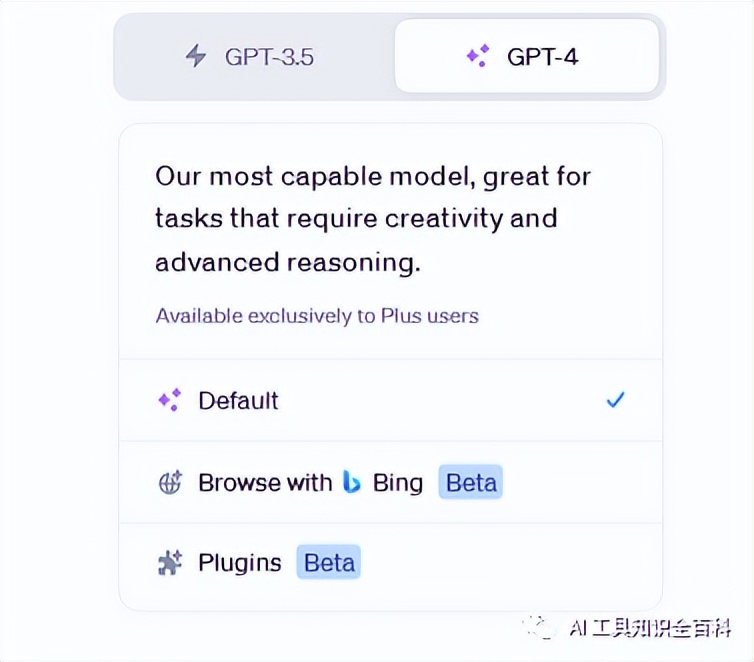Image resolution: width=754 pixels, height=662 pixels.
Task: Click the blue Bing logo
Action: point(352,482)
